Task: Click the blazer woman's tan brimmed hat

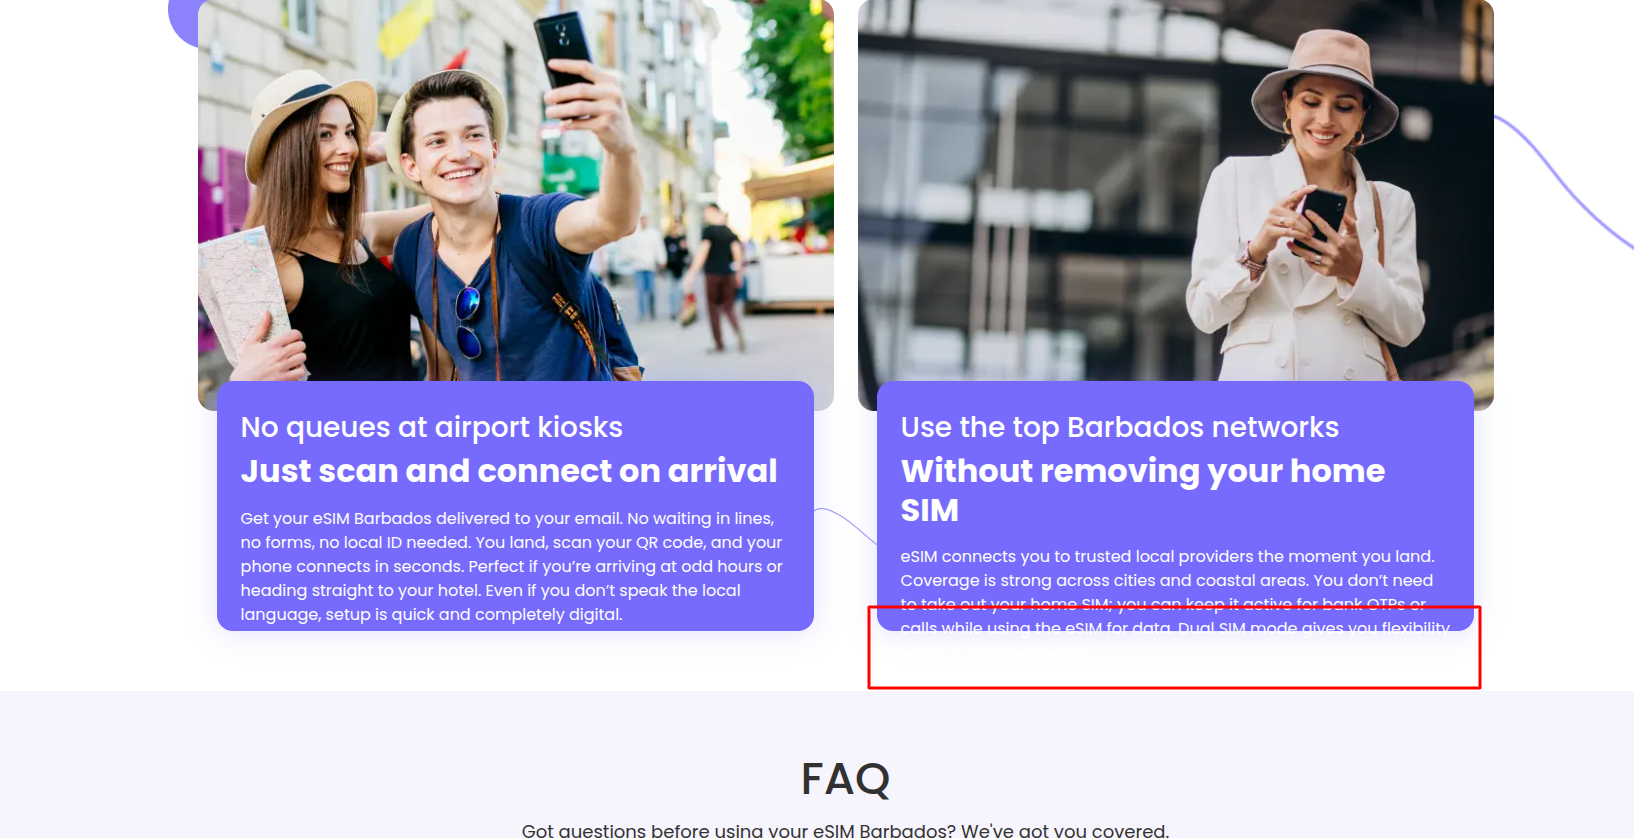Action: tap(1324, 85)
